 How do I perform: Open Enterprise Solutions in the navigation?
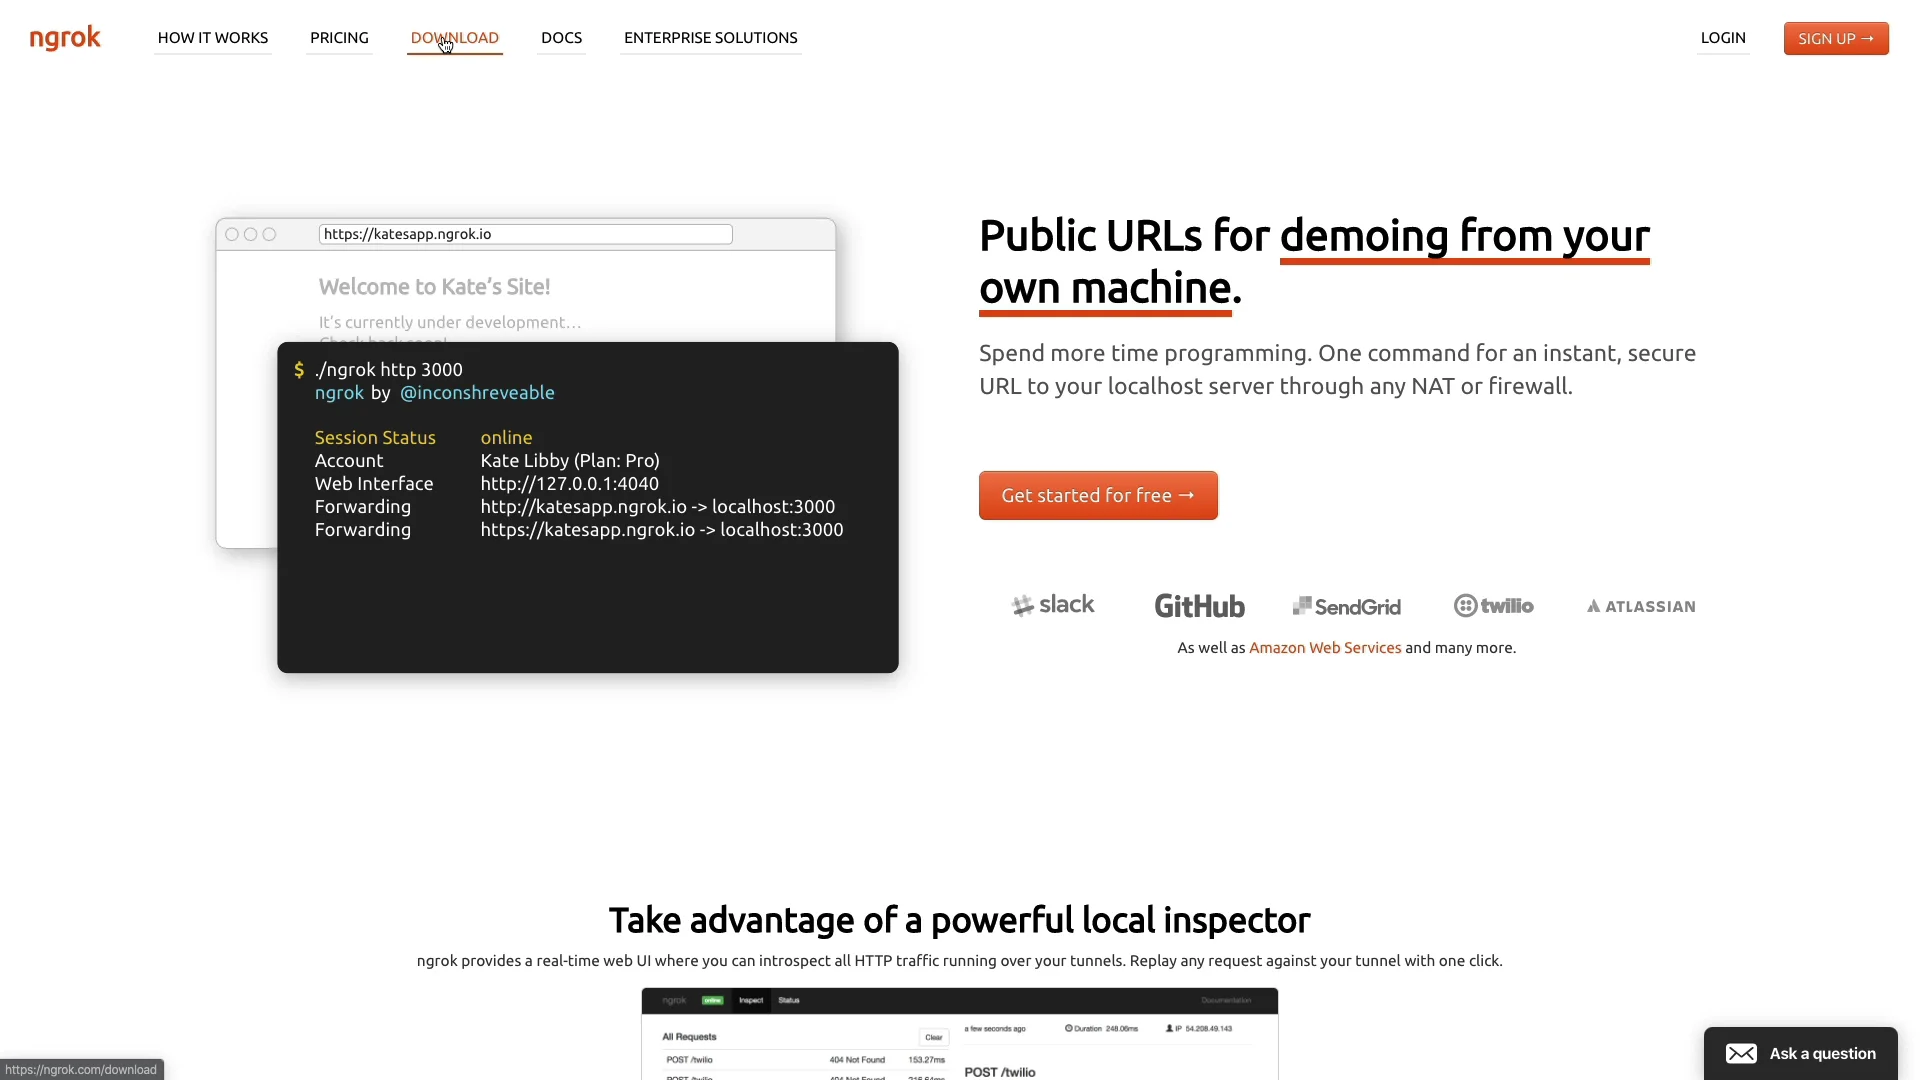(711, 38)
